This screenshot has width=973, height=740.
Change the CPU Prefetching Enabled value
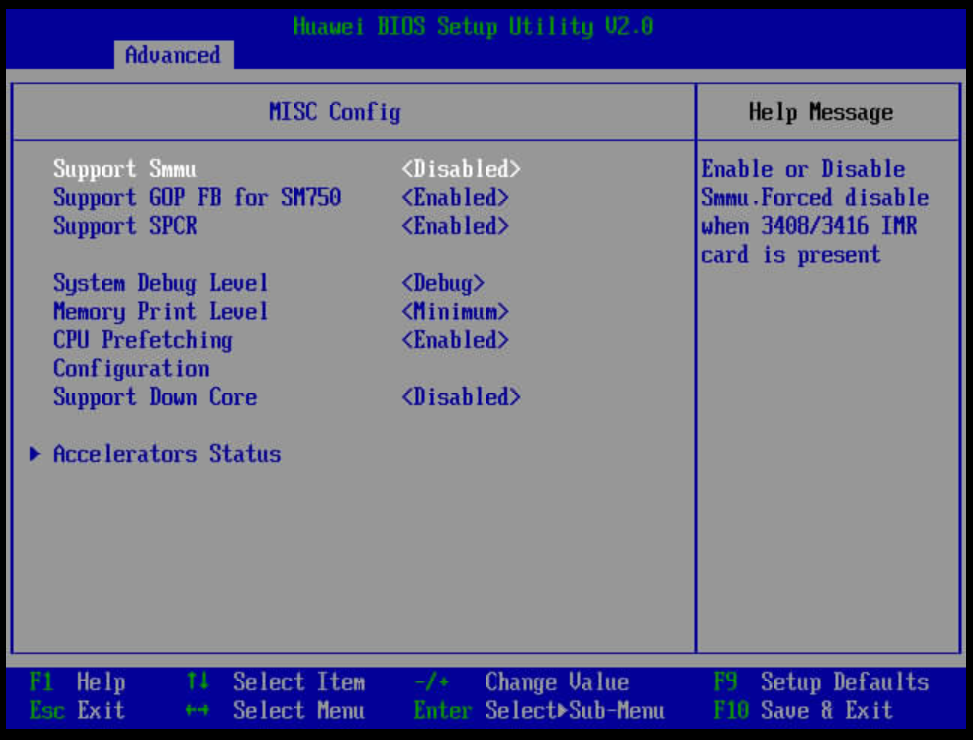[455, 340]
